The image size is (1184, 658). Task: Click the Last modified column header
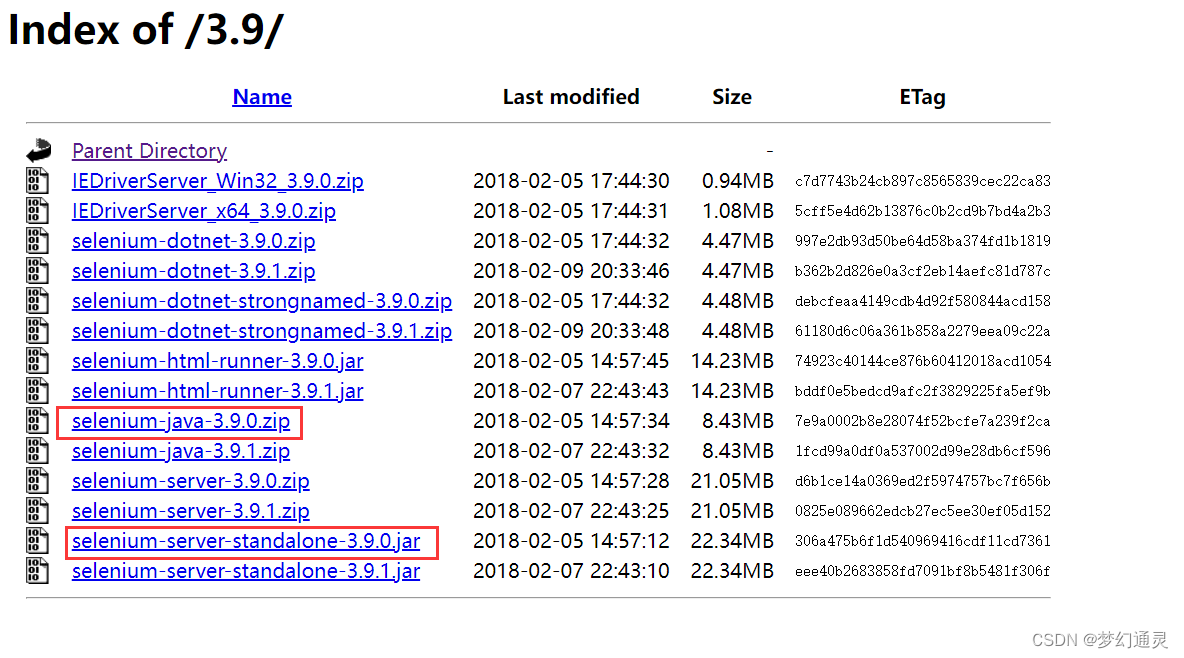[x=571, y=97]
